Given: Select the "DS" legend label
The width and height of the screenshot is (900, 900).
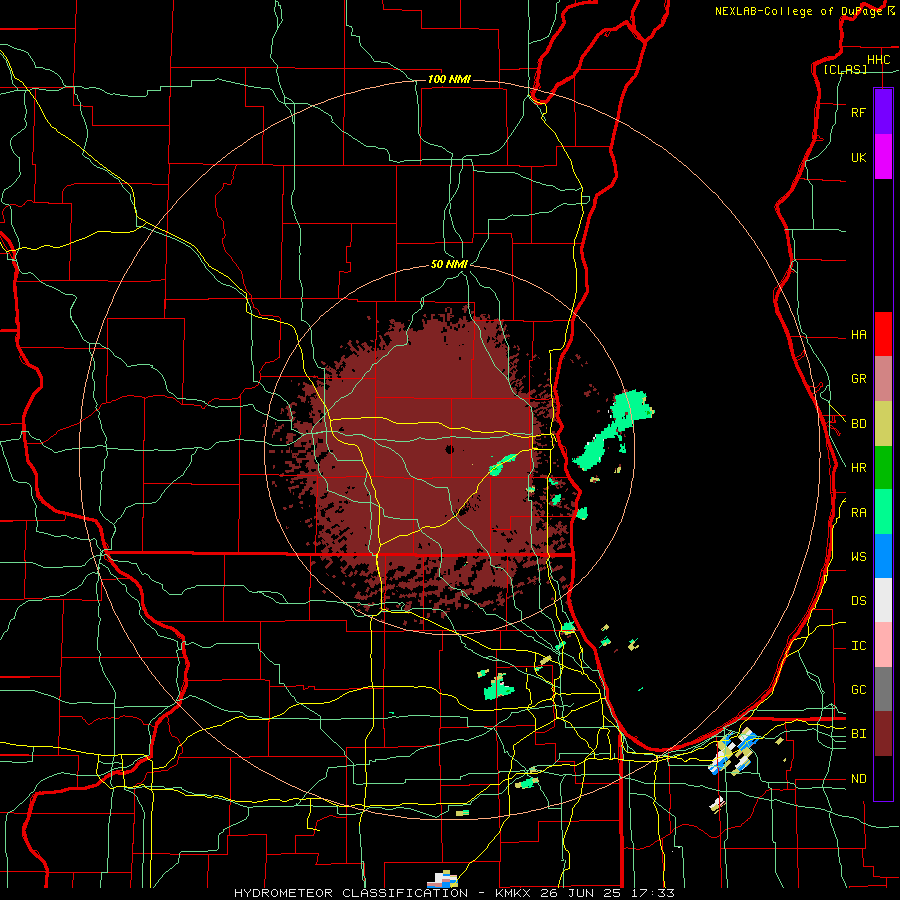Looking at the screenshot, I should pyautogui.click(x=858, y=601).
